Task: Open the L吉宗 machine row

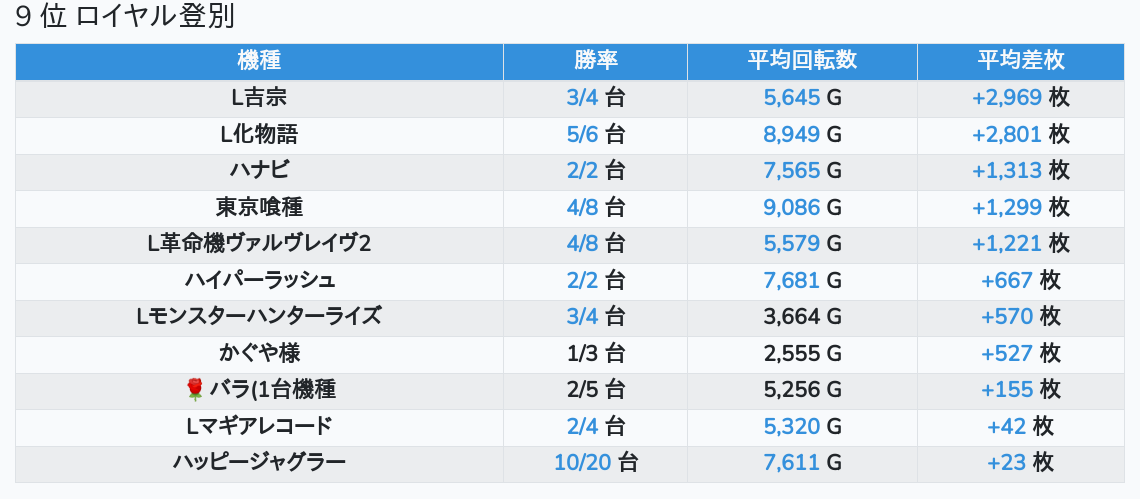Action: [x=259, y=98]
